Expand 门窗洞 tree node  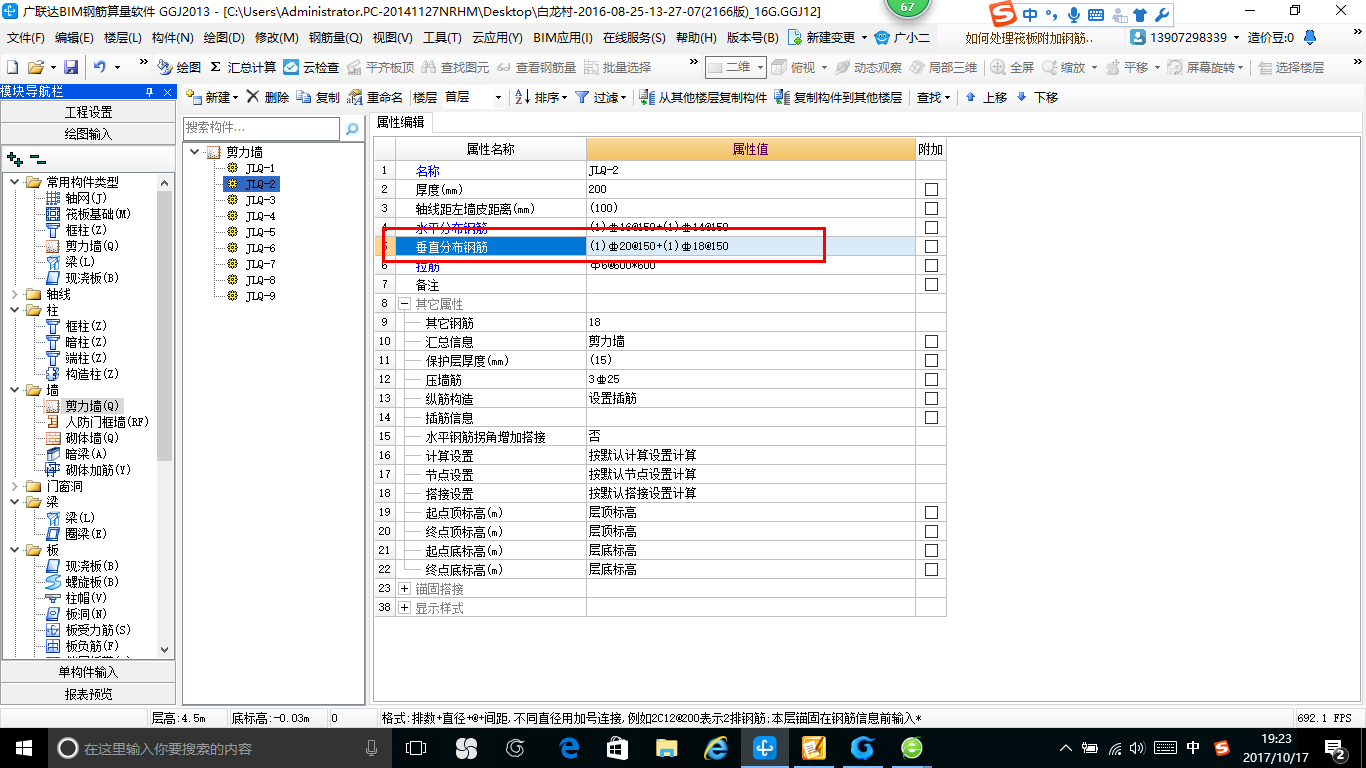tap(14, 486)
